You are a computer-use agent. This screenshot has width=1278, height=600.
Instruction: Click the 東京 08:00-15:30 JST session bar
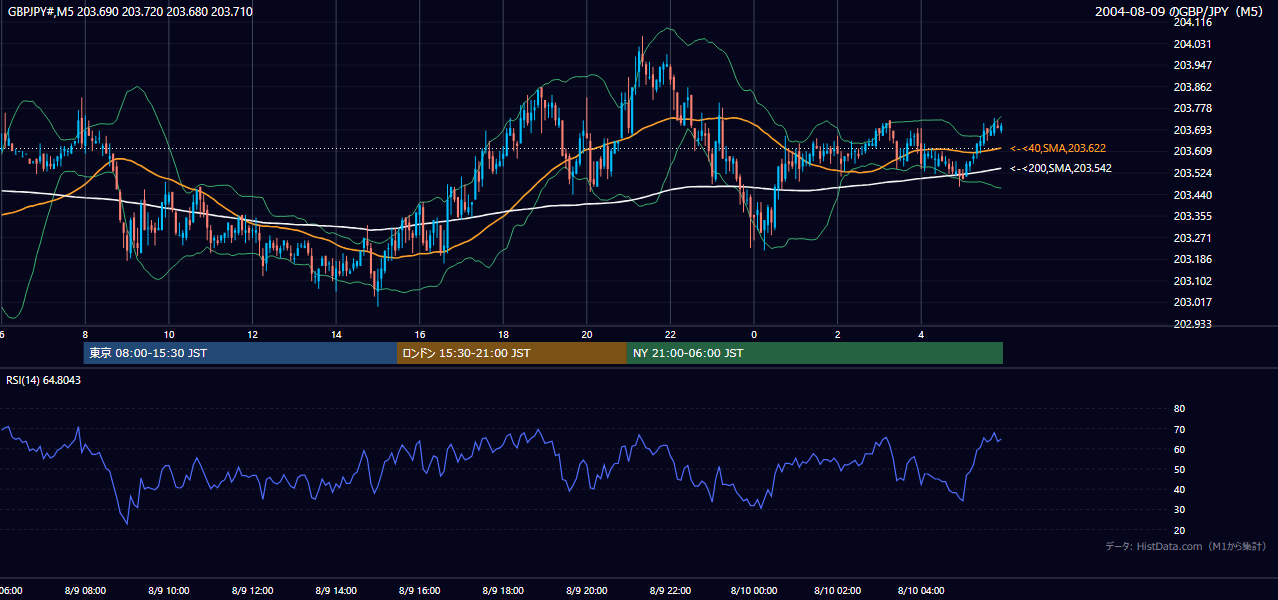pyautogui.click(x=240, y=353)
